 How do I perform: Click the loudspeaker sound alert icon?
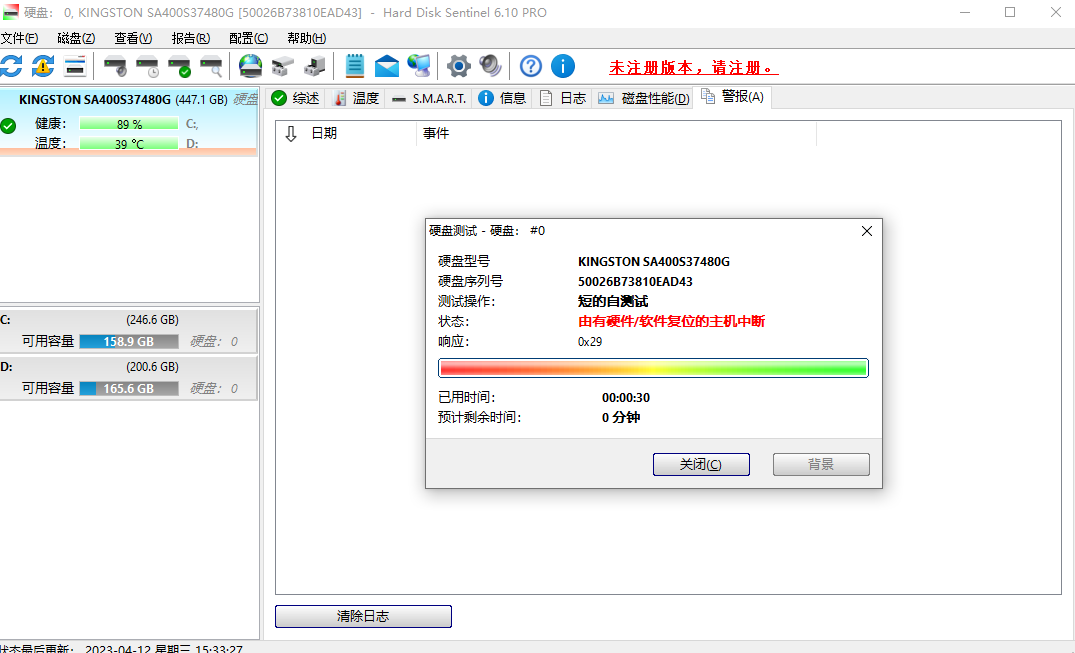(490, 66)
